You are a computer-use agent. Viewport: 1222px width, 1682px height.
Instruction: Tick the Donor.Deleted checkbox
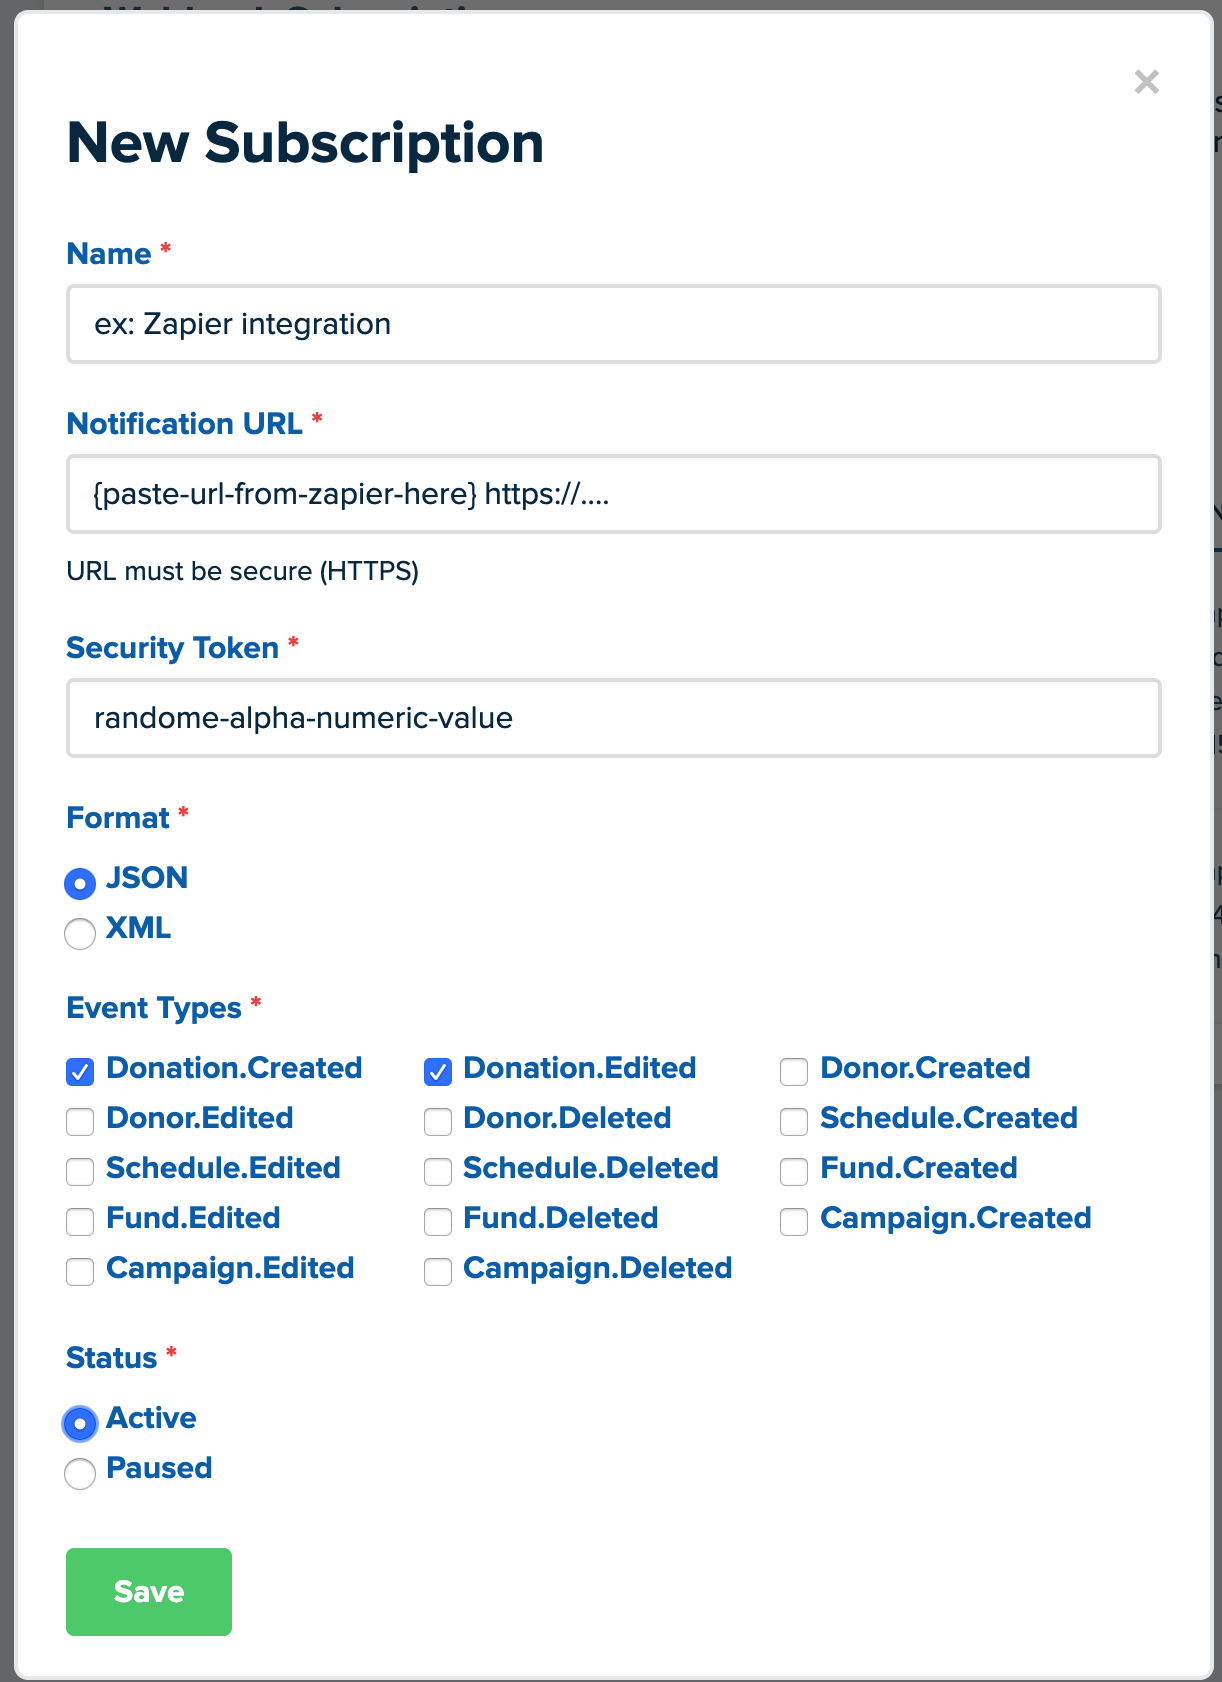click(x=438, y=1121)
